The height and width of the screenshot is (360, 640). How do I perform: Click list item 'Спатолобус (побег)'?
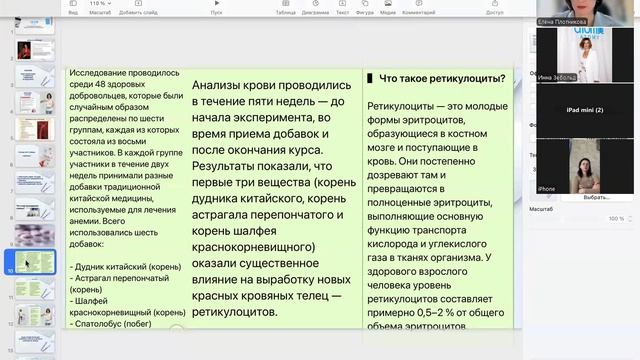[110, 324]
